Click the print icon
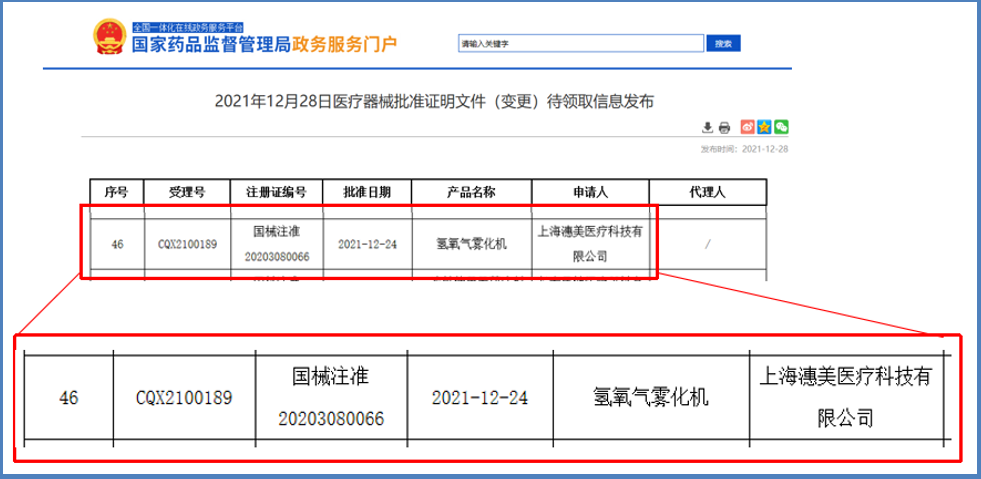981x479 pixels. pyautogui.click(x=724, y=128)
